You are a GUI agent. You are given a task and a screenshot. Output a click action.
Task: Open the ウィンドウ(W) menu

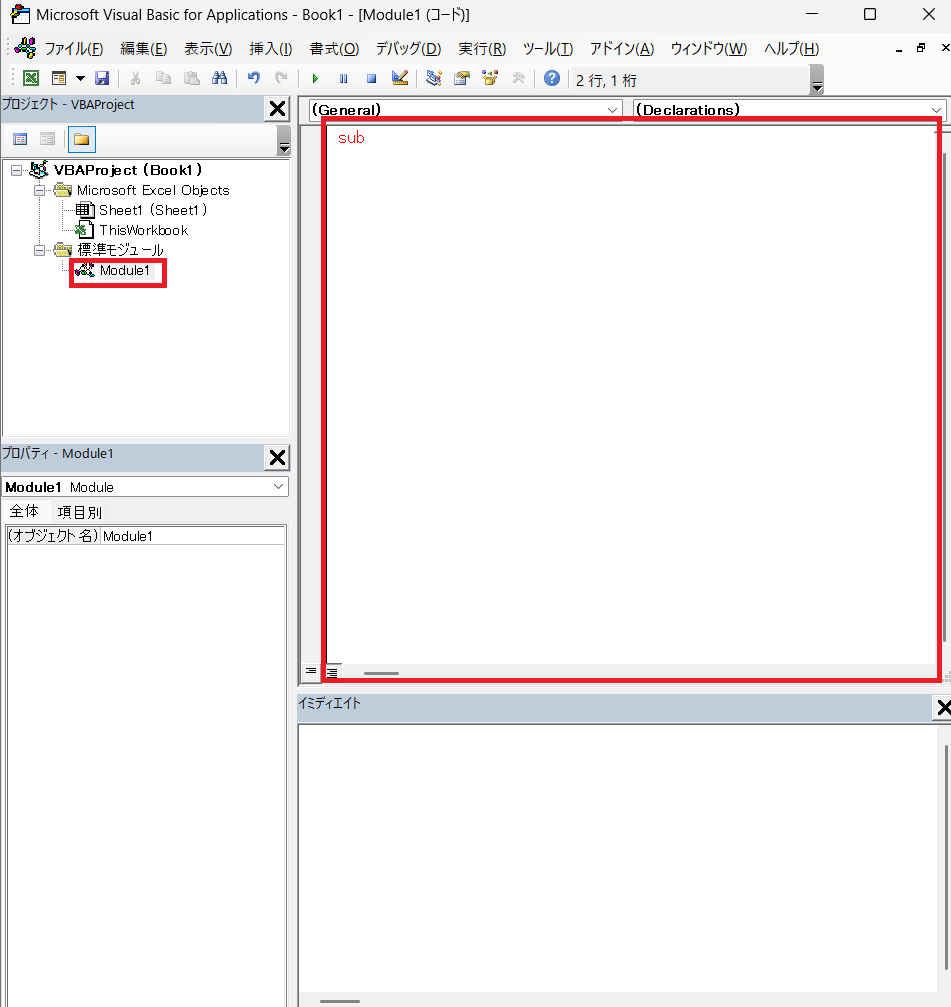click(708, 49)
